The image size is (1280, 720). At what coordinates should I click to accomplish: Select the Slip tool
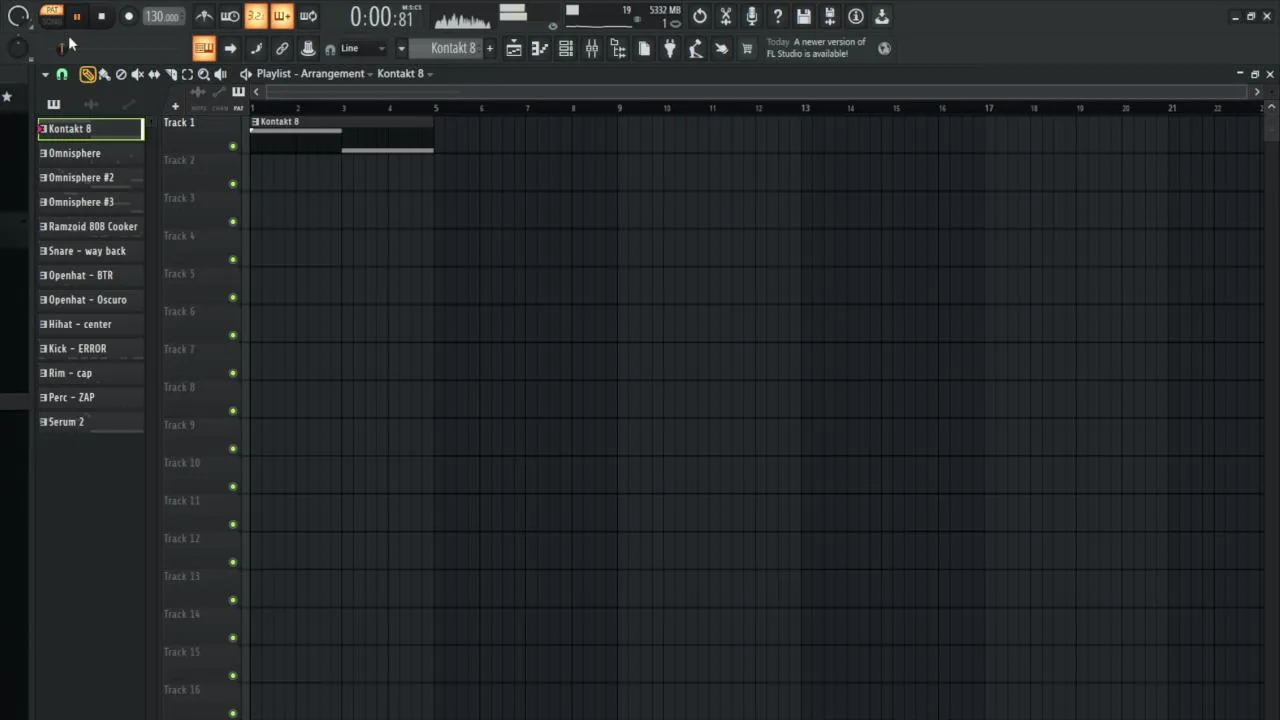[x=154, y=74]
